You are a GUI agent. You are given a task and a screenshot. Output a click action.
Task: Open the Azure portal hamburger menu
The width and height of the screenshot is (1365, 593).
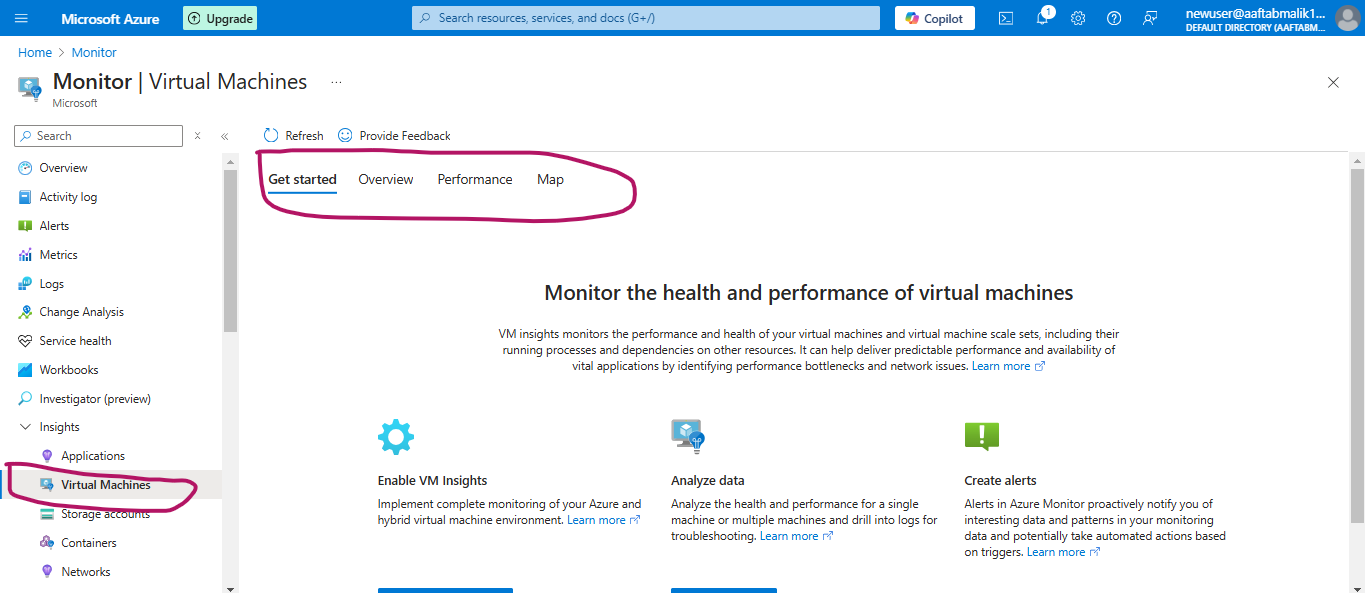(x=22, y=18)
